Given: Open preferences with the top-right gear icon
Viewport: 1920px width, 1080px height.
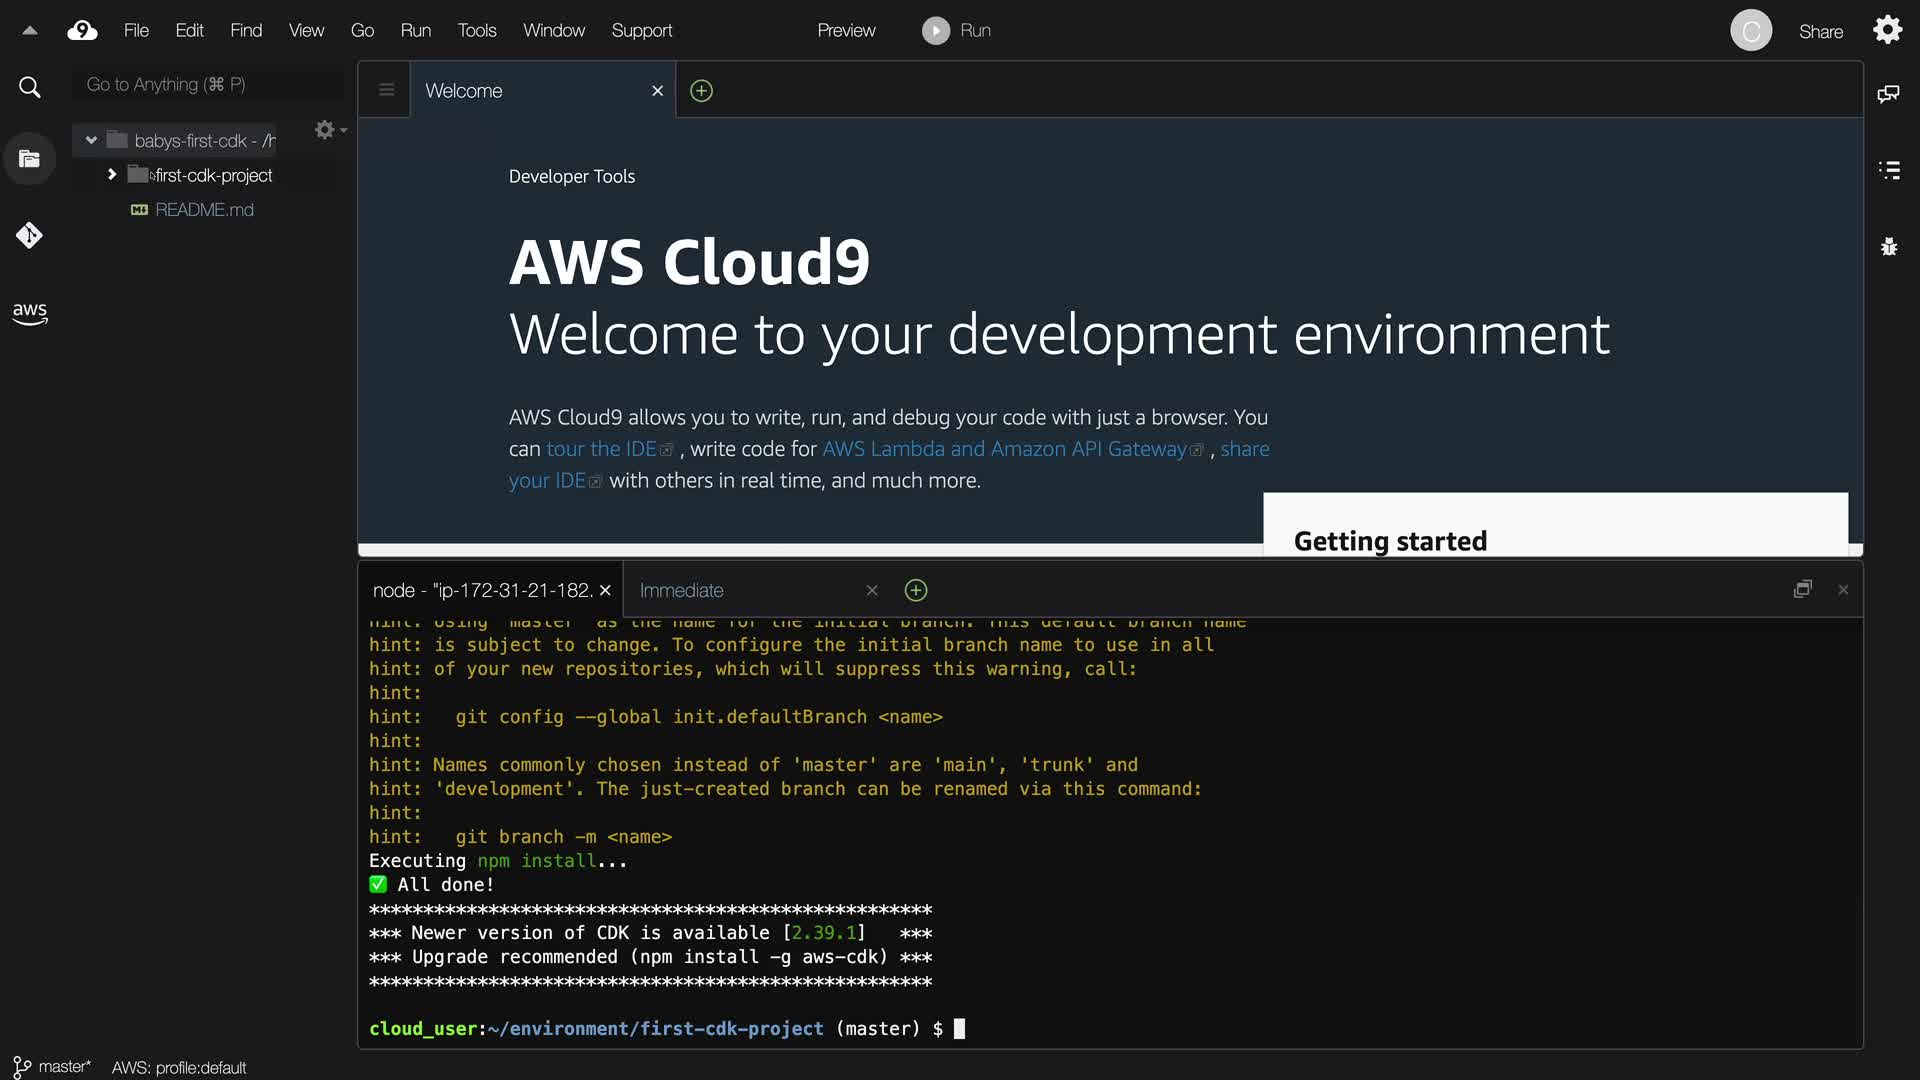Looking at the screenshot, I should click(x=1887, y=30).
